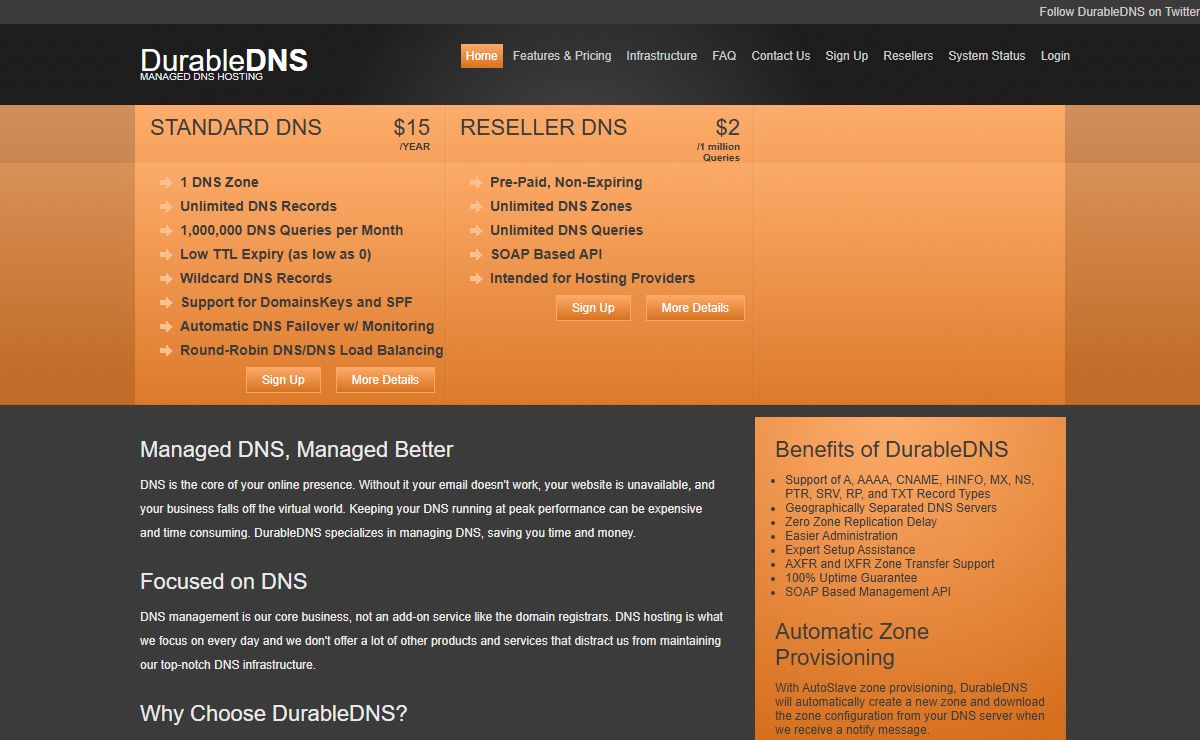The image size is (1200, 740).
Task: Click '100% Uptime Guarantee' benefit
Action: pyautogui.click(x=851, y=578)
